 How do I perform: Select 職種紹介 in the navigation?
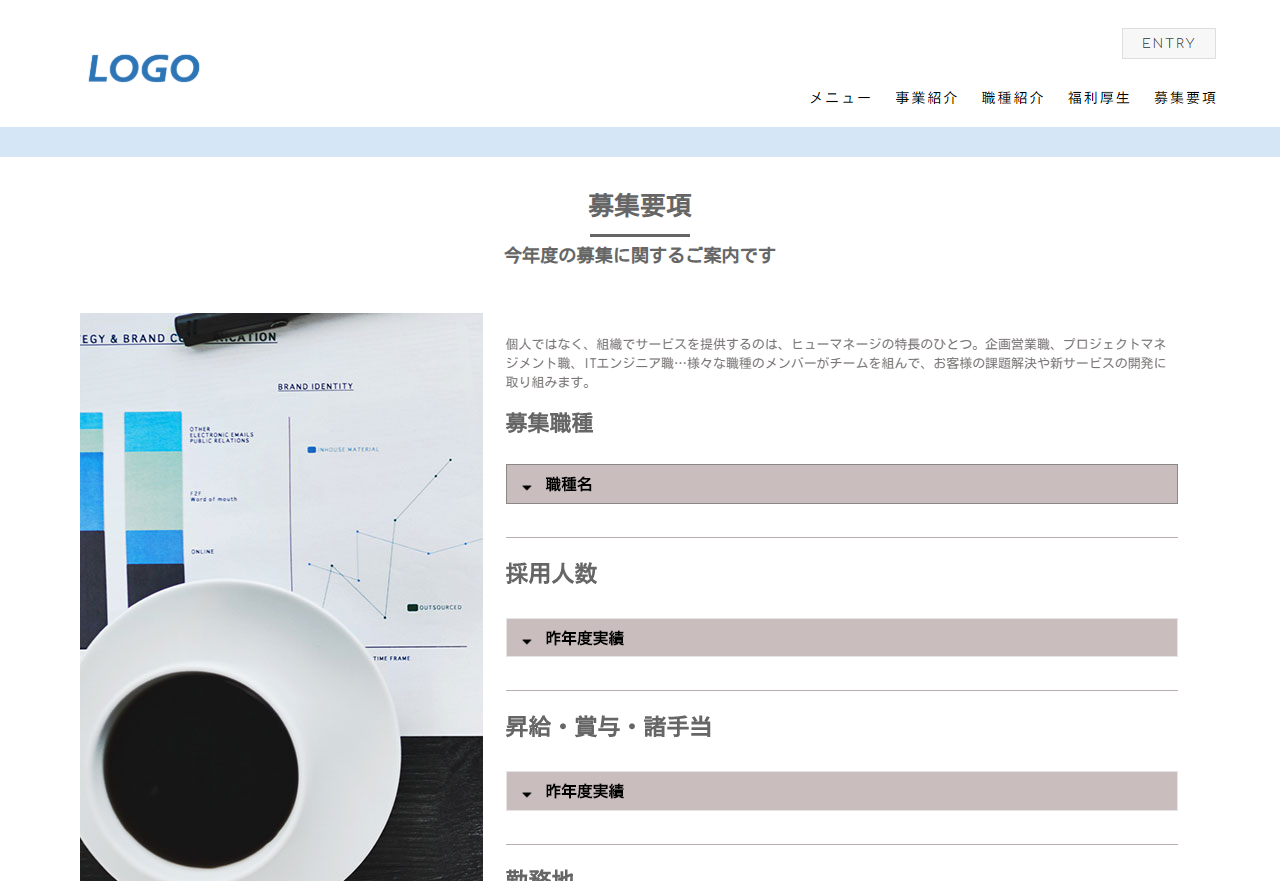click(x=1012, y=98)
